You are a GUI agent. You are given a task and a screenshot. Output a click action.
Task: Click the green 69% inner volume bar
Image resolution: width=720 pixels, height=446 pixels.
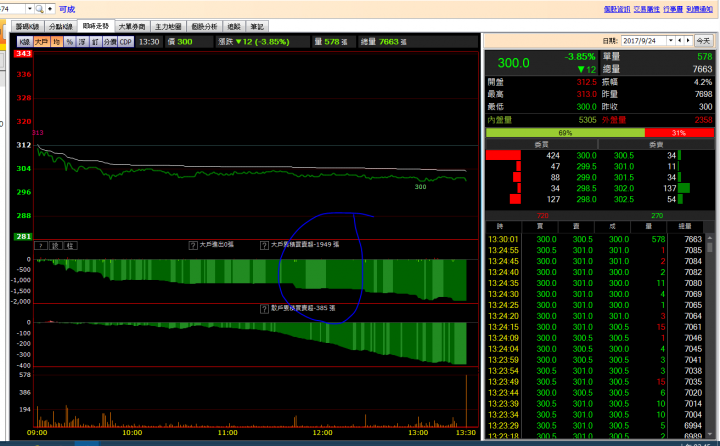point(565,133)
